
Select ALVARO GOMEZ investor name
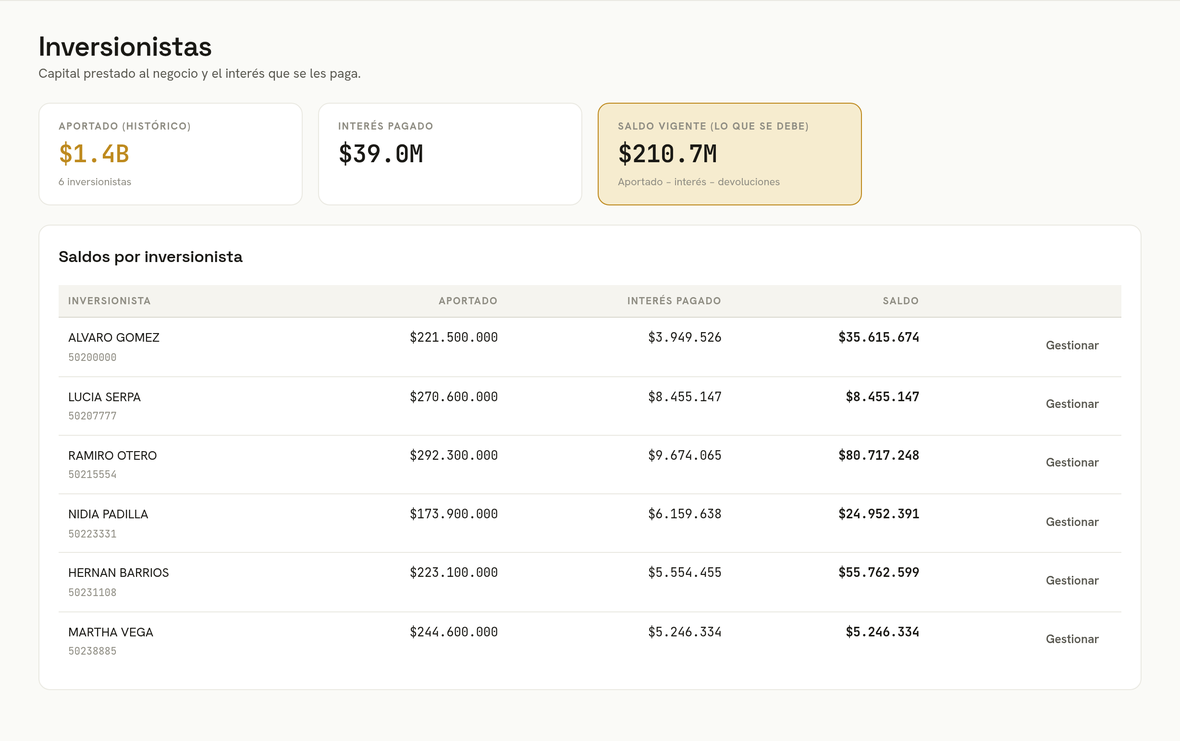114,338
